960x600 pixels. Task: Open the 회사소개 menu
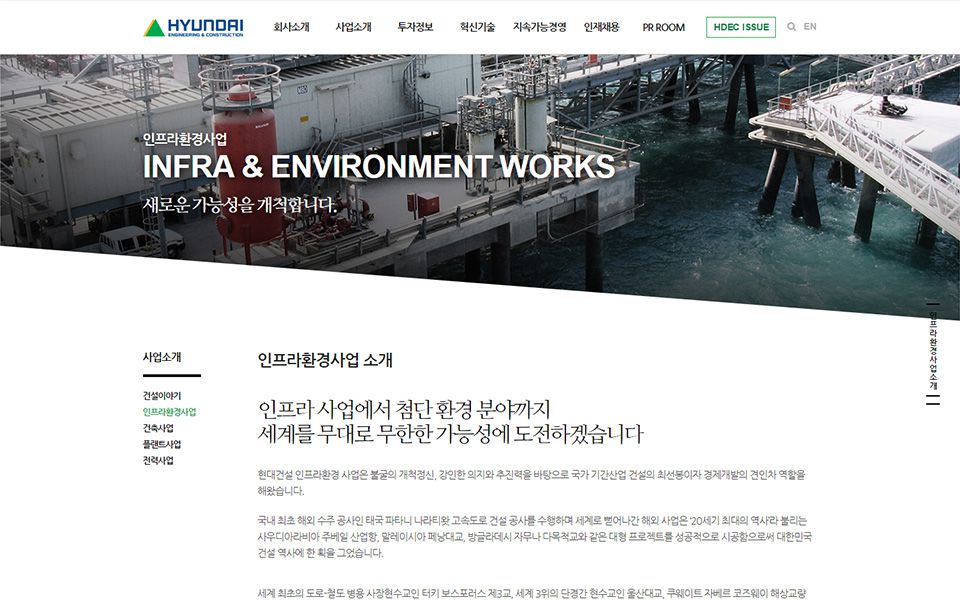(291, 27)
